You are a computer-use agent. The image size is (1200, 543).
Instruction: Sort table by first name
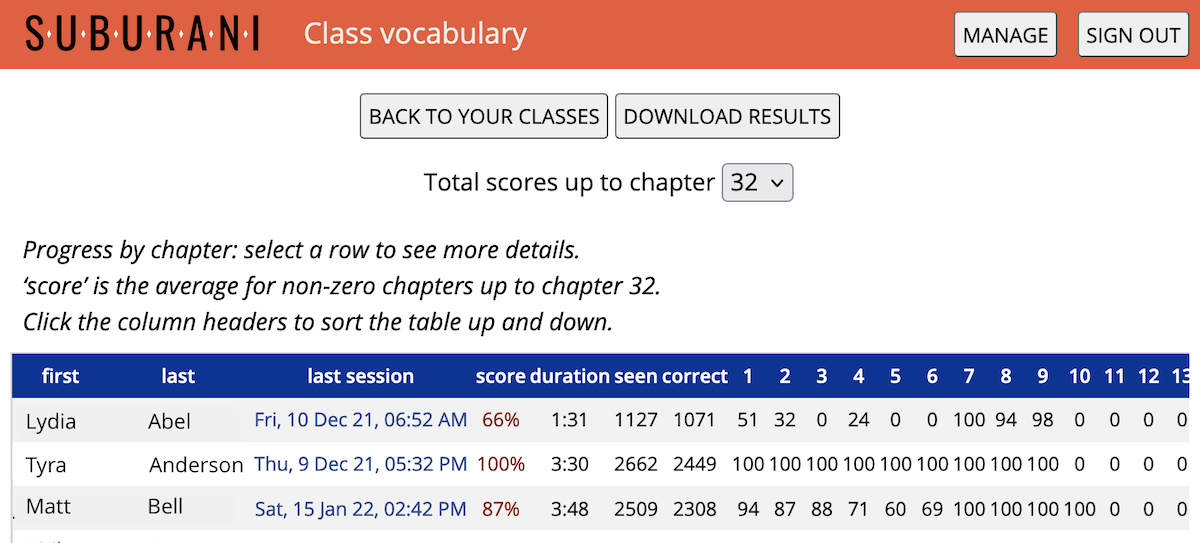tap(60, 376)
